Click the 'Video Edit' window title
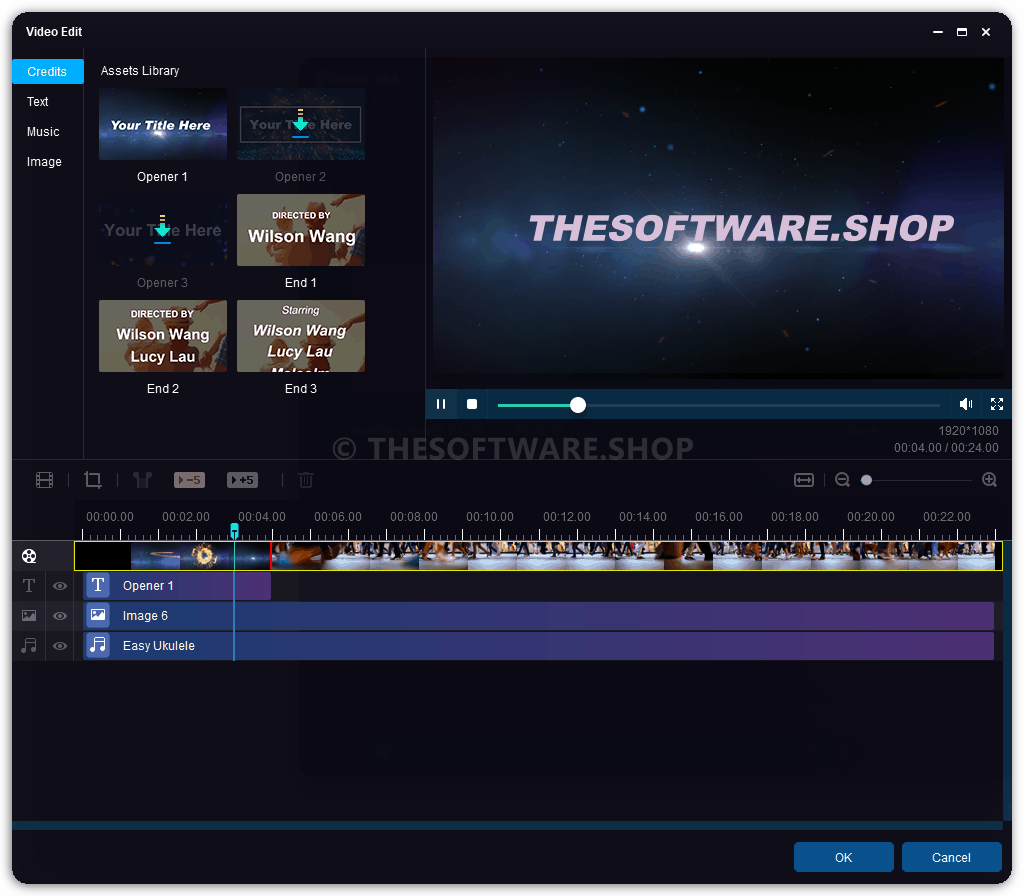Viewport: 1024px width, 896px height. (x=54, y=32)
